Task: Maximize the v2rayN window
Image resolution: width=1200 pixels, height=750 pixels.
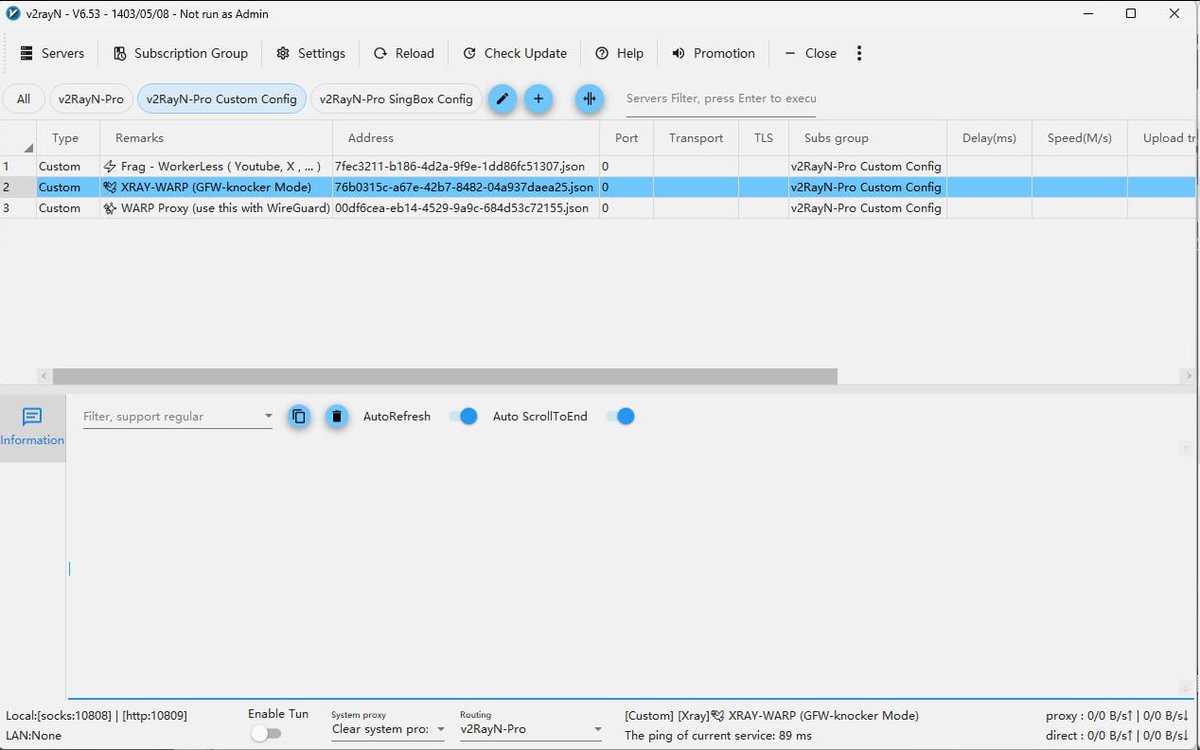Action: pyautogui.click(x=1130, y=14)
